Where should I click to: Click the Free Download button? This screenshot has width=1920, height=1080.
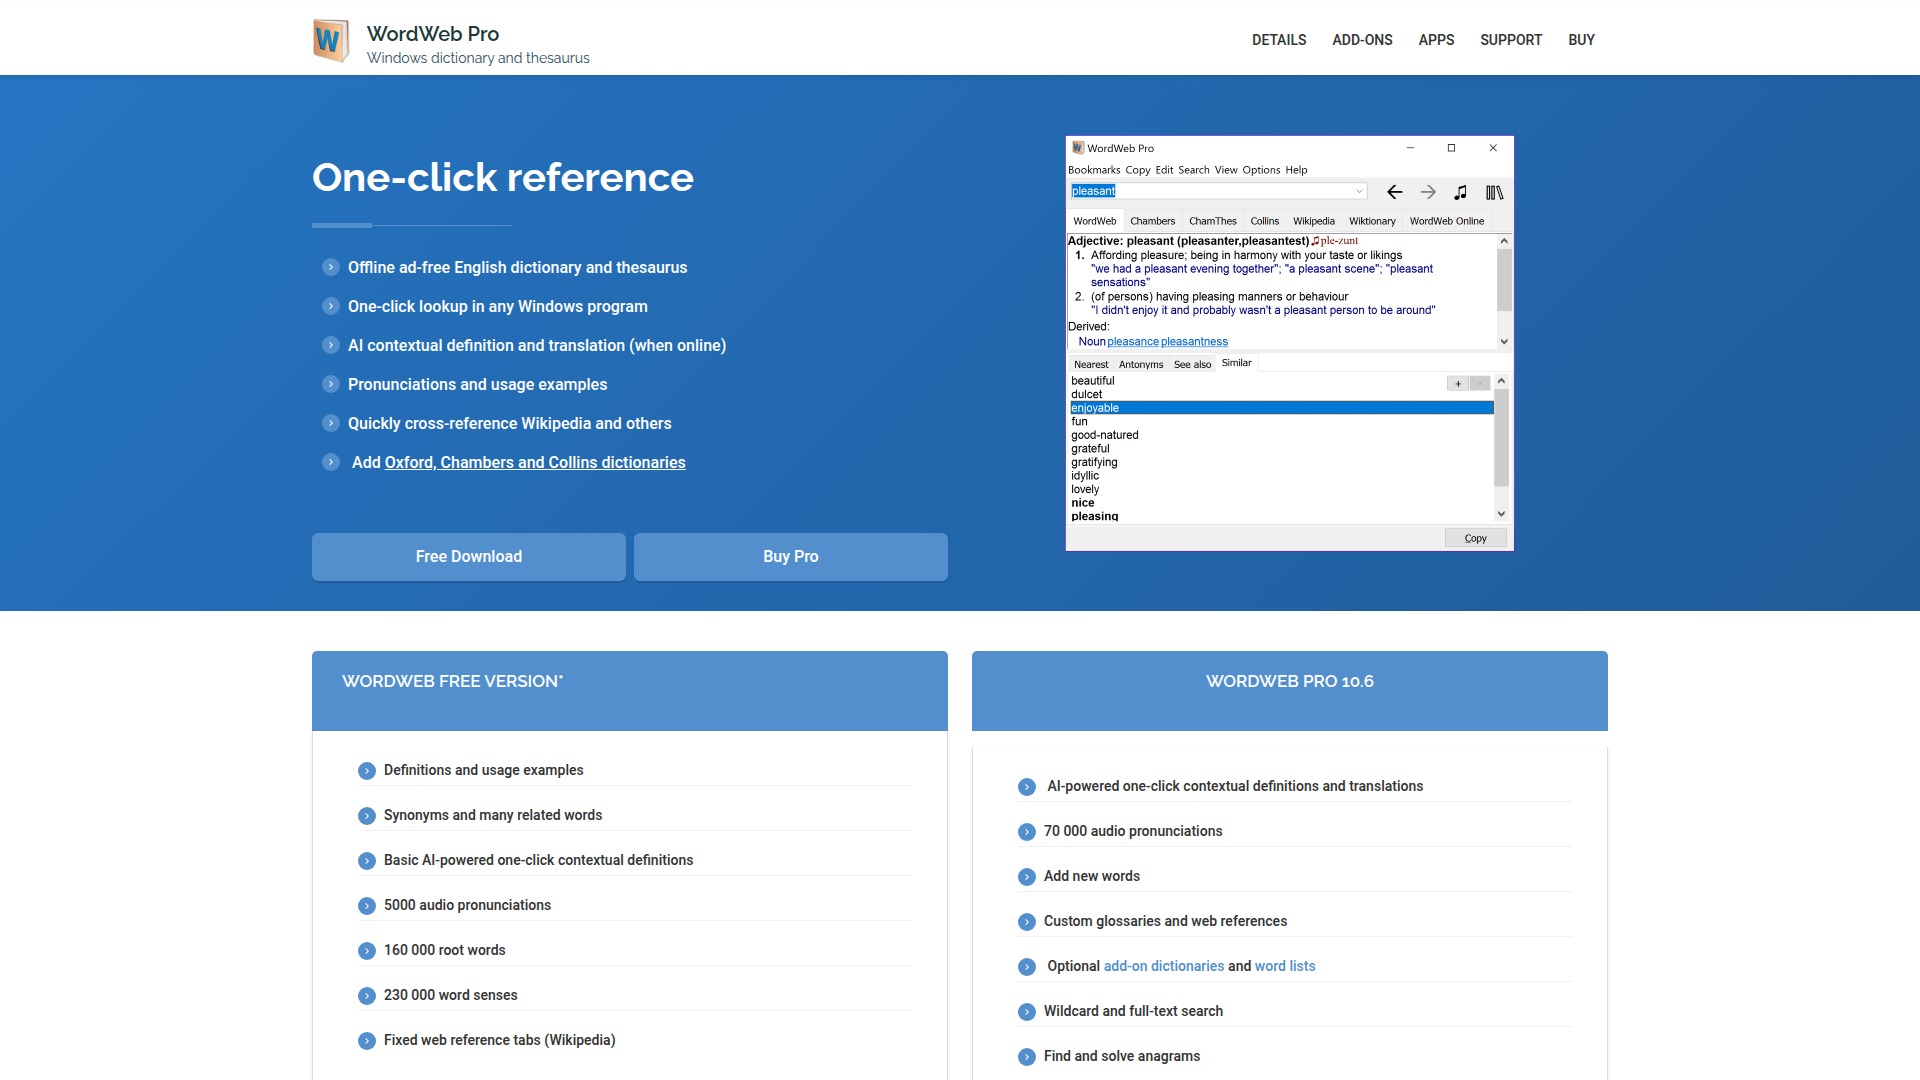pos(469,557)
